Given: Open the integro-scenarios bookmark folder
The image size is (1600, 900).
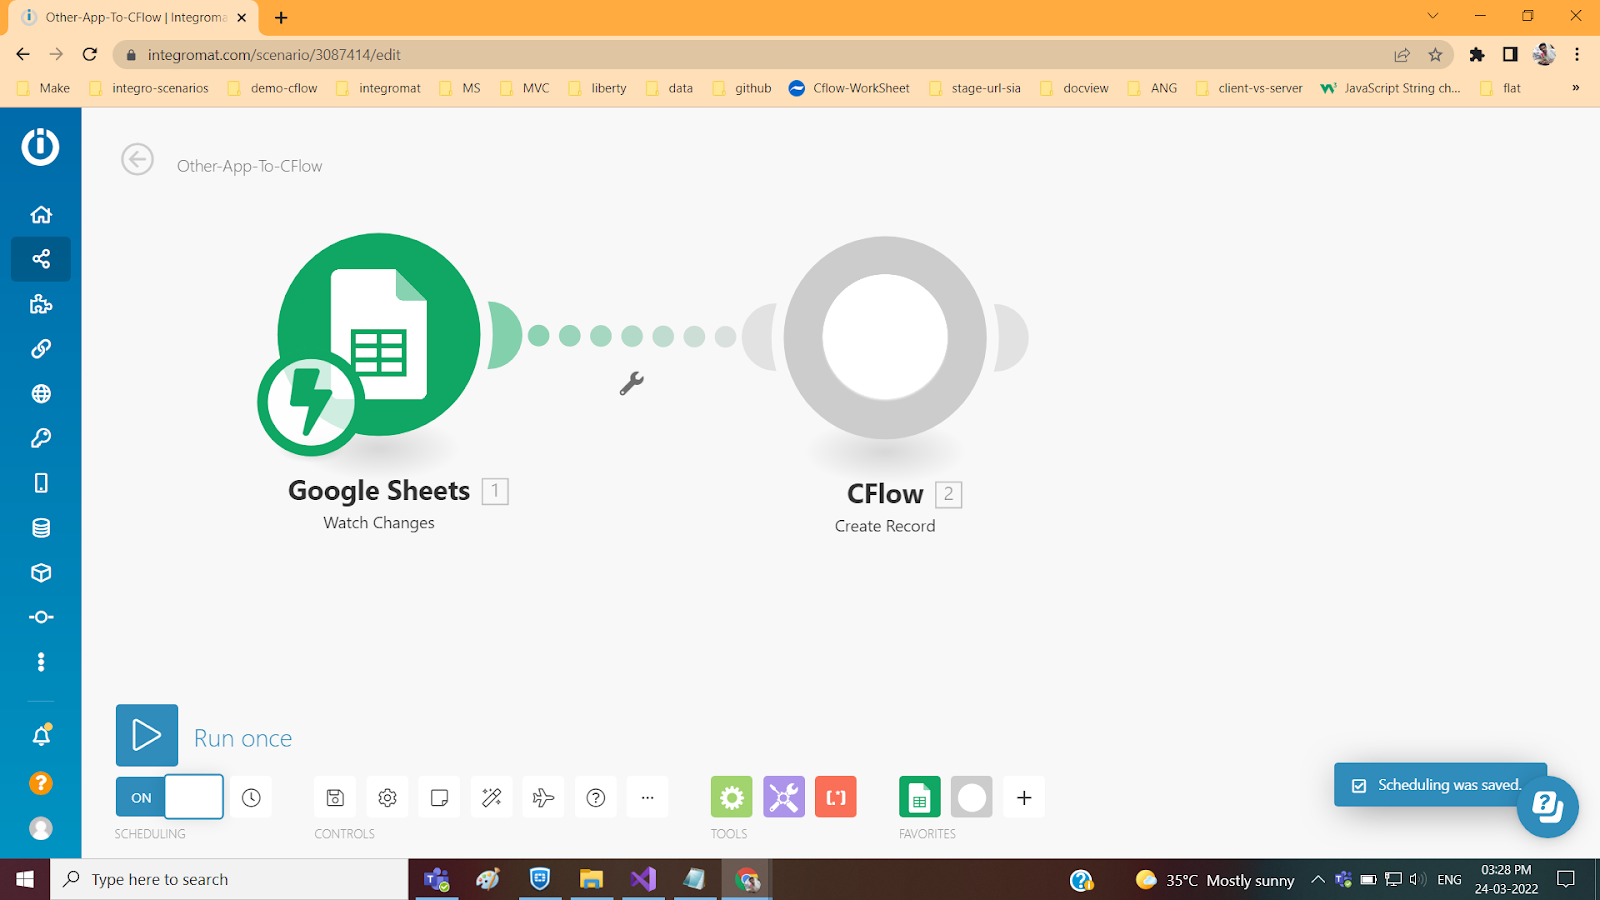Looking at the screenshot, I should tap(149, 88).
